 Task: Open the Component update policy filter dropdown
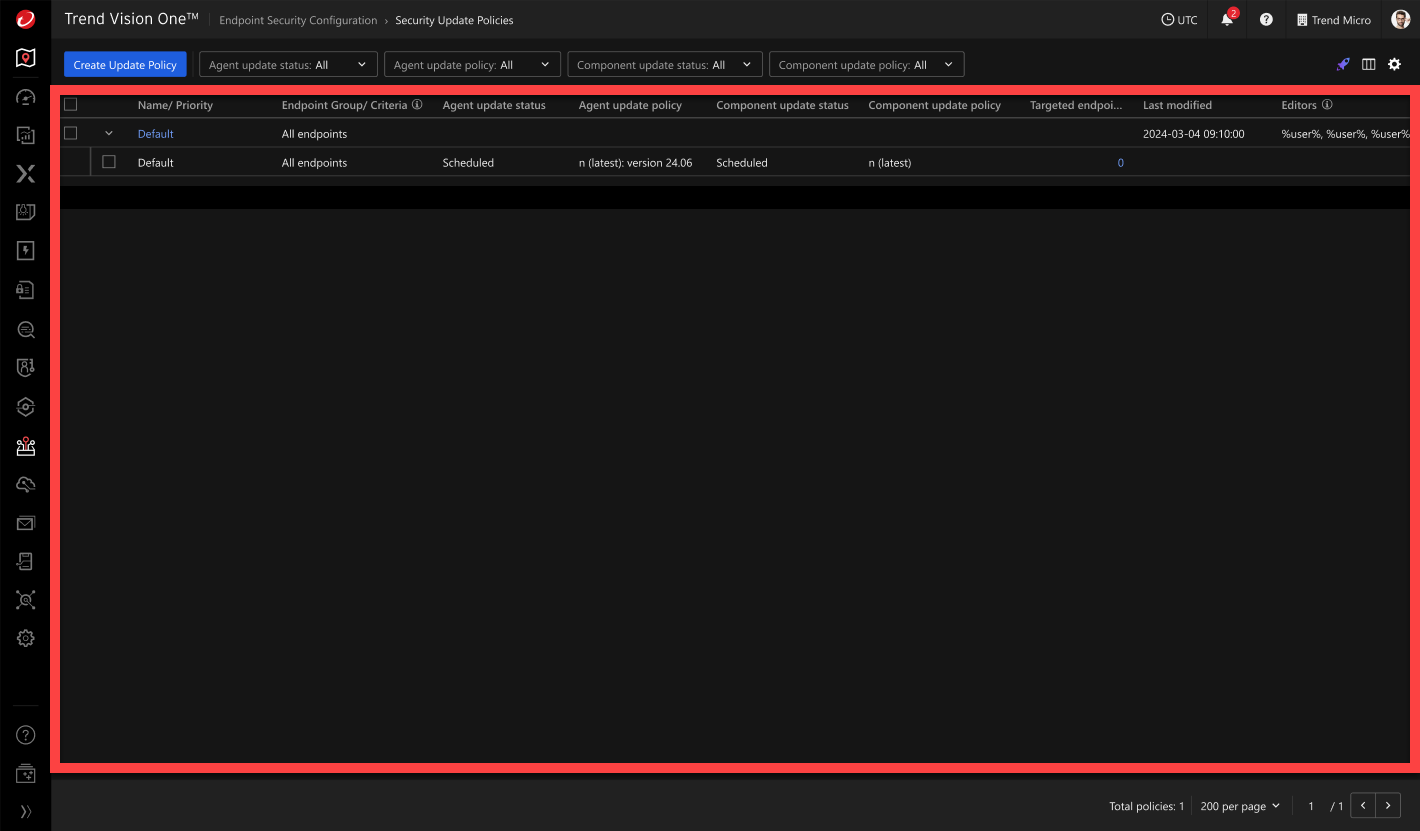click(866, 65)
